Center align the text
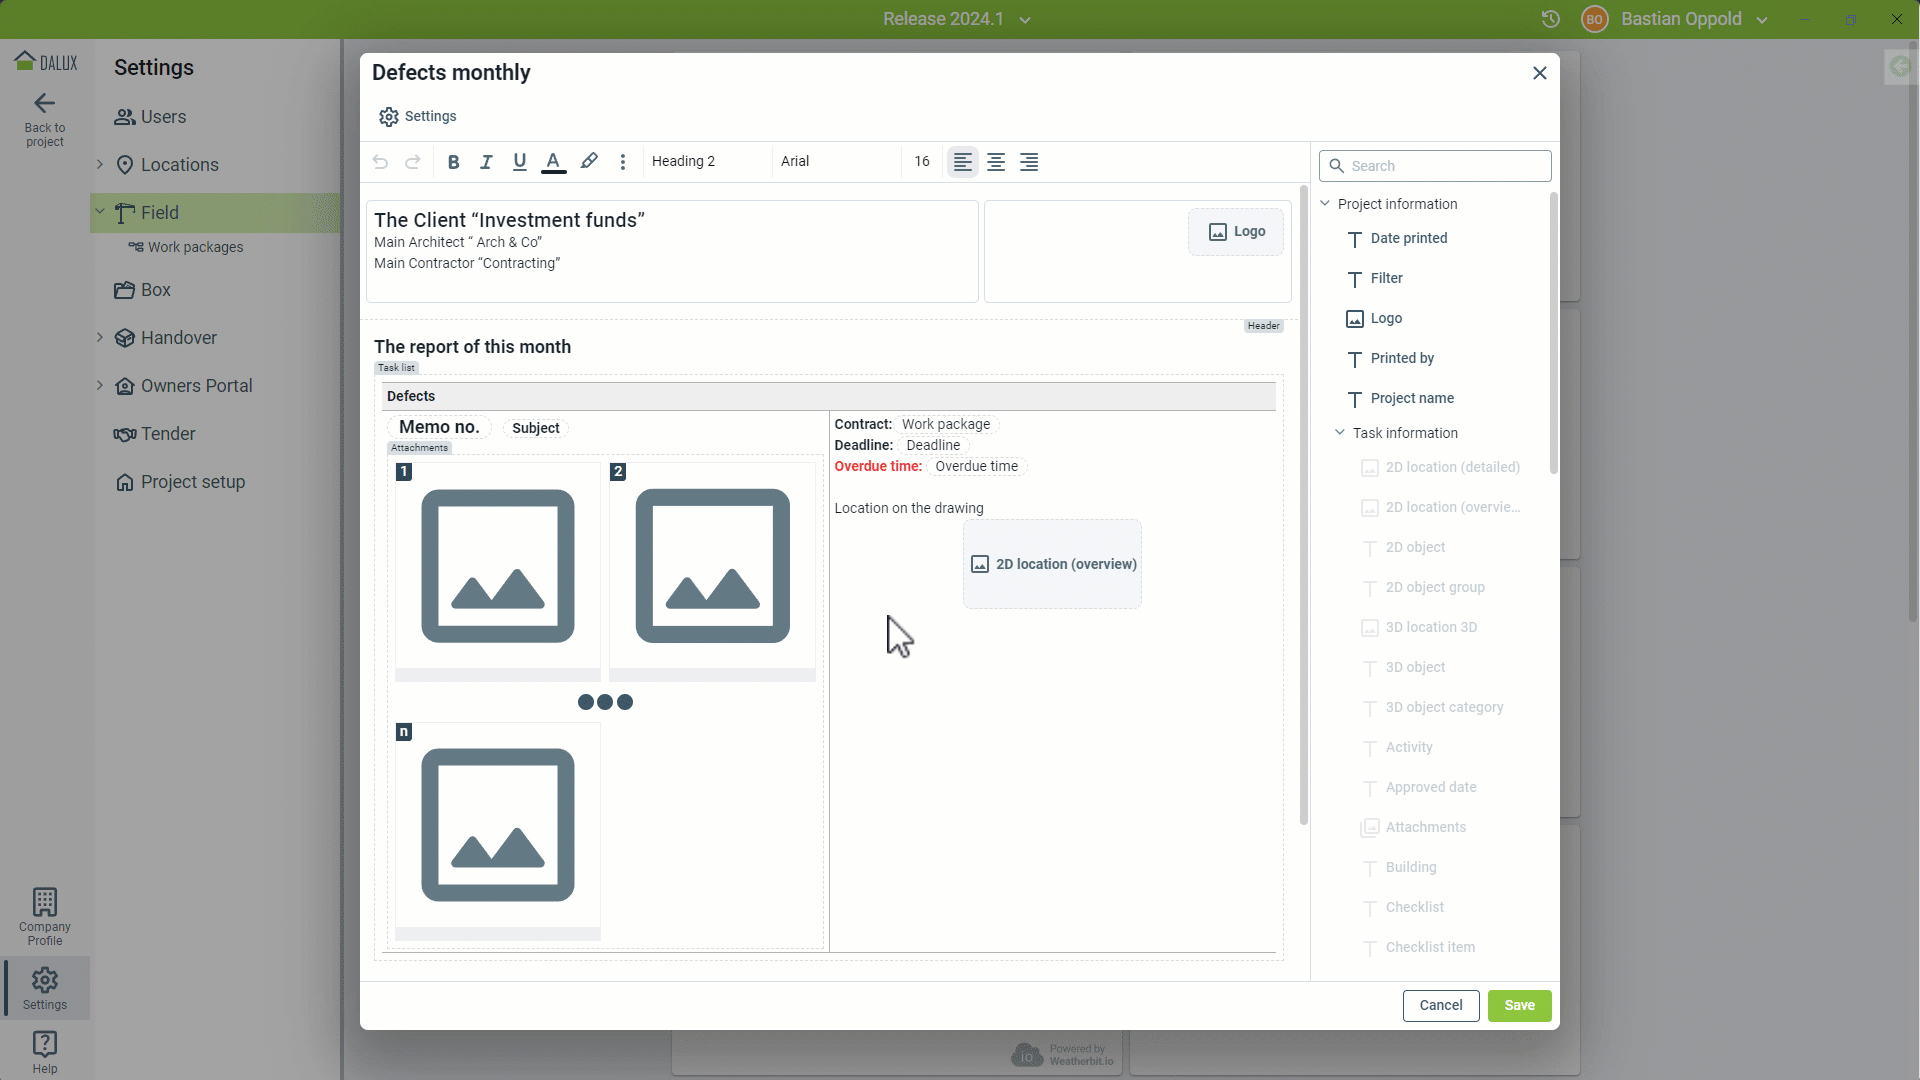Screen dimensions: 1920x1080 click(996, 162)
